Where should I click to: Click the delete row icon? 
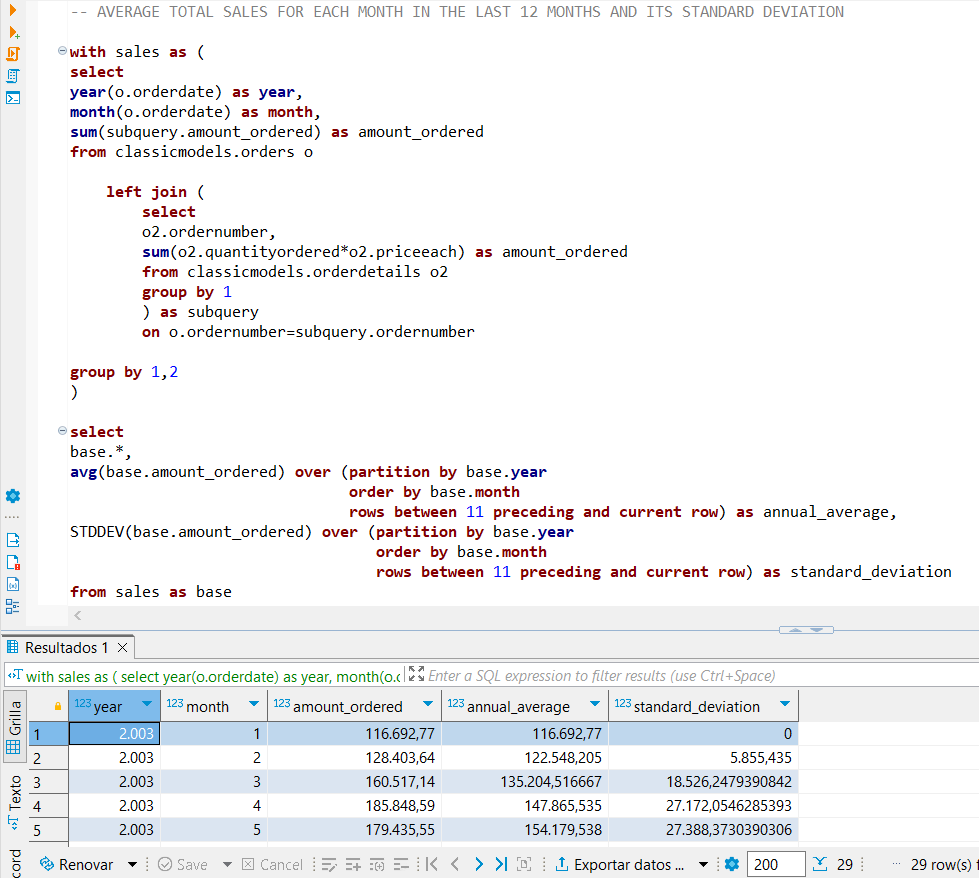coord(401,864)
